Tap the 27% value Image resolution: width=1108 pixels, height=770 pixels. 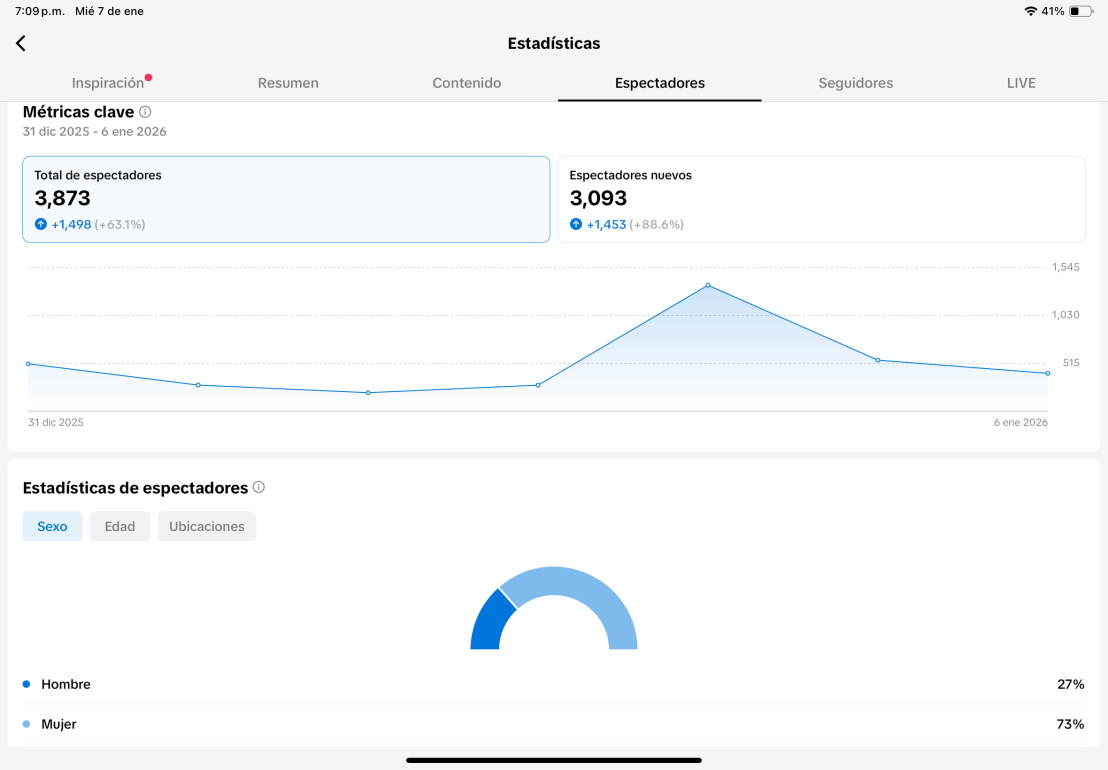point(1071,684)
